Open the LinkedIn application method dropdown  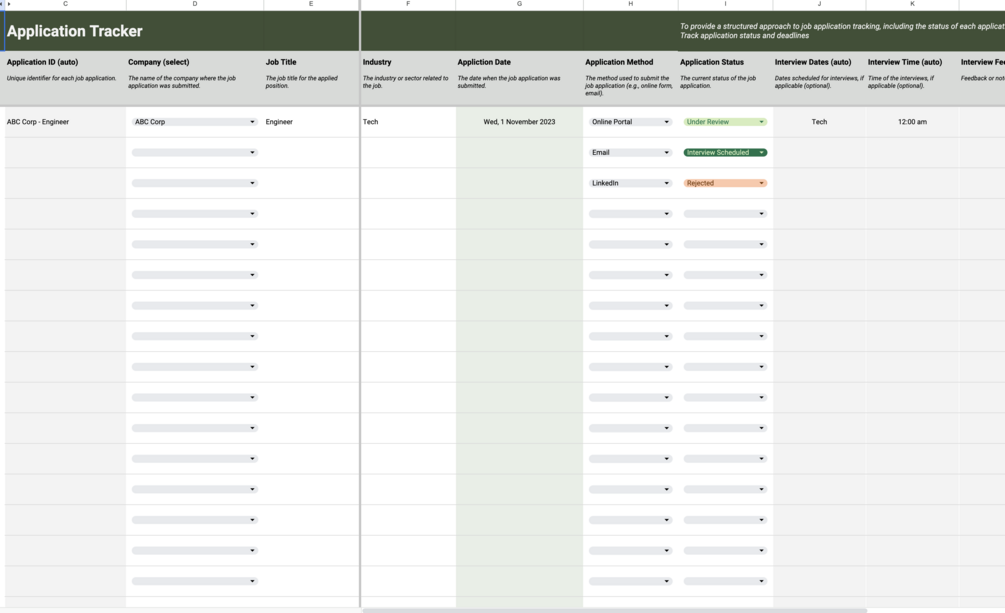coord(630,183)
